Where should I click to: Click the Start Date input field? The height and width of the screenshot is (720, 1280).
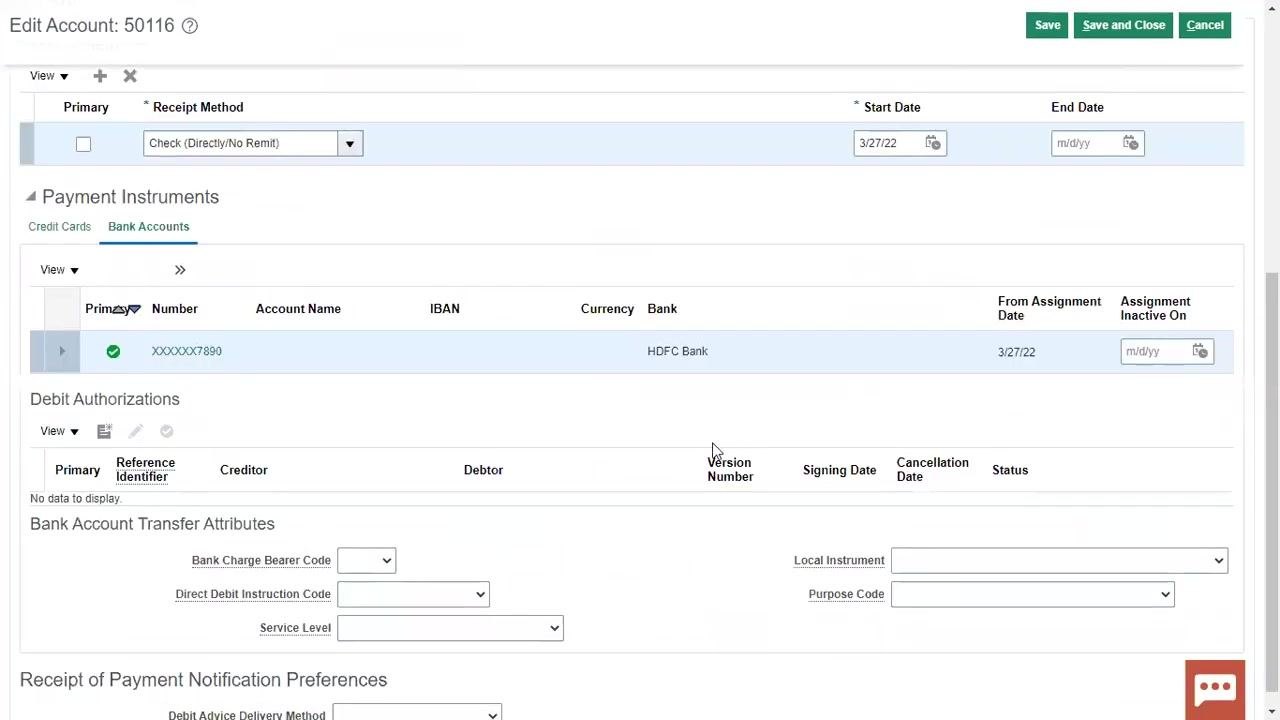(x=888, y=143)
